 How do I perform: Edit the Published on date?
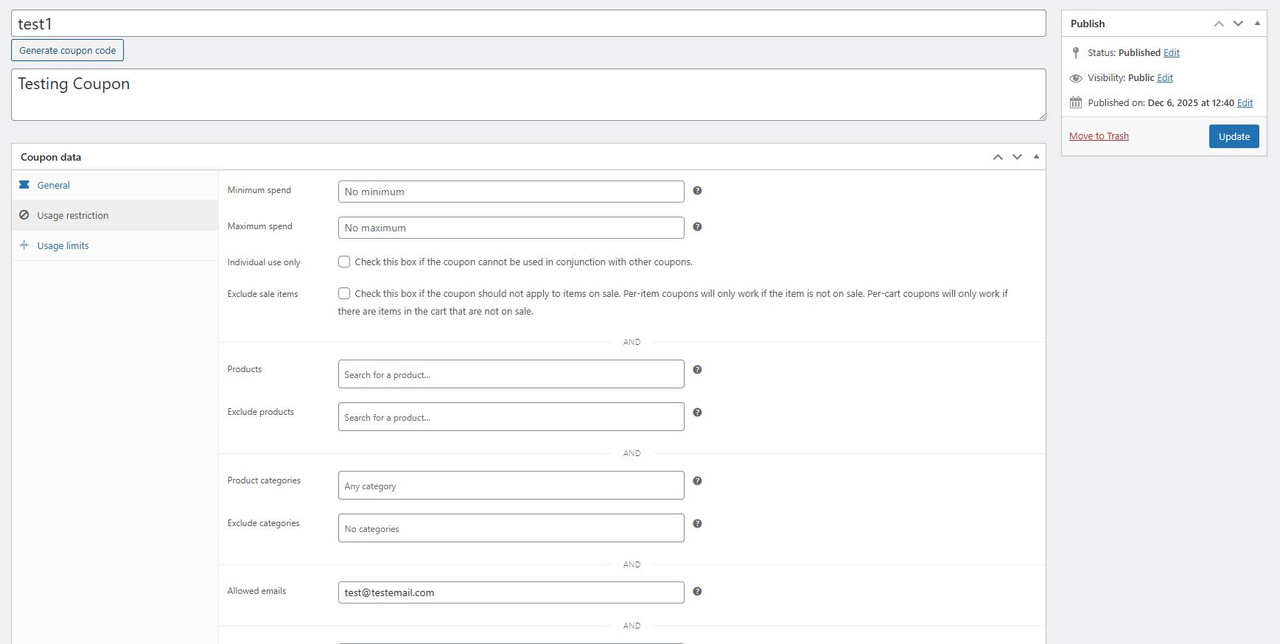coord(1245,103)
